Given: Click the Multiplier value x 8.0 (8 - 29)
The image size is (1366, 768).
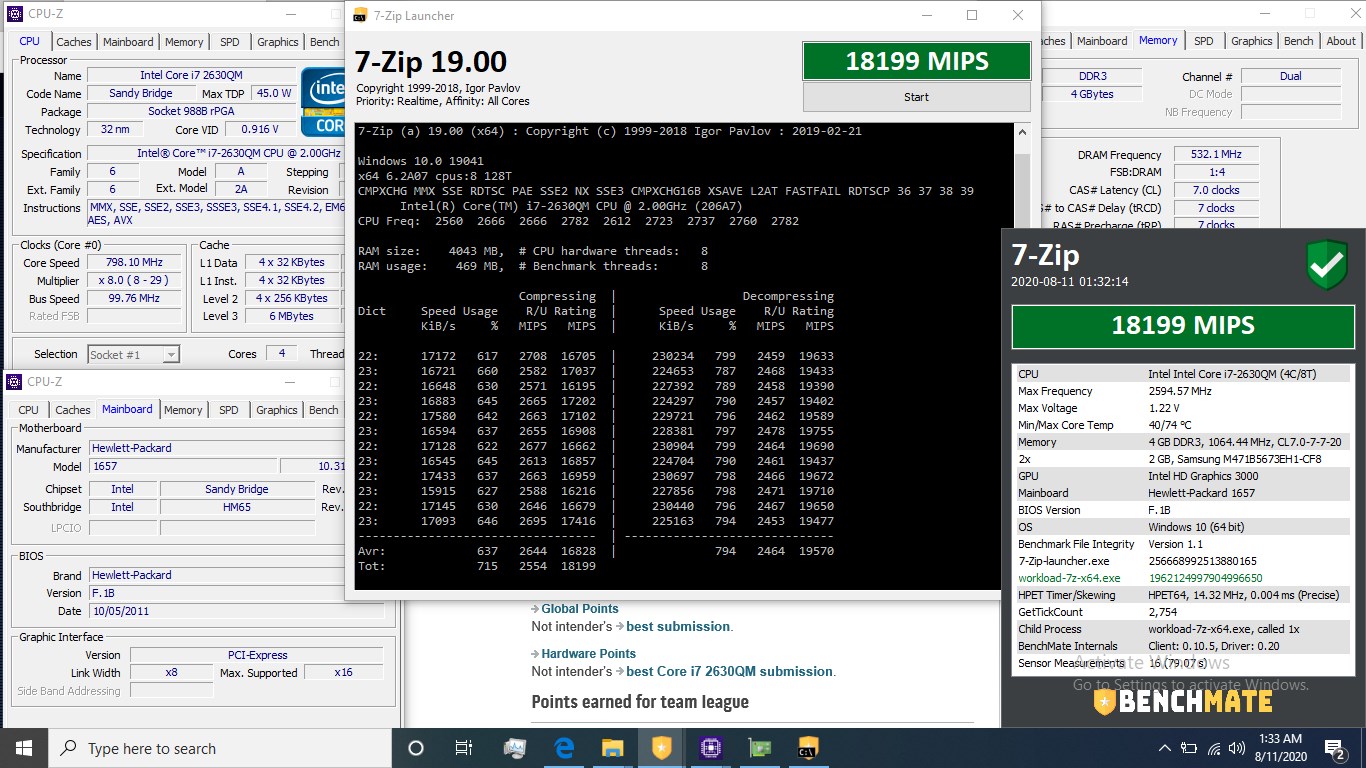Looking at the screenshot, I should pyautogui.click(x=133, y=280).
